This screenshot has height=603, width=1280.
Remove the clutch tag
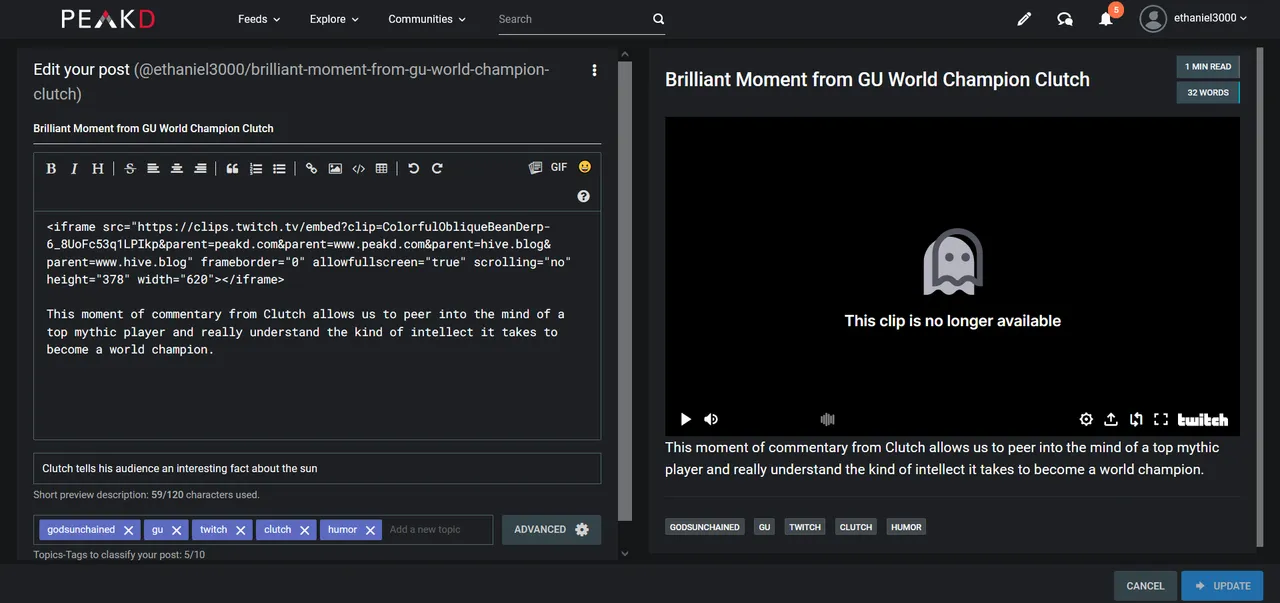[x=305, y=530]
